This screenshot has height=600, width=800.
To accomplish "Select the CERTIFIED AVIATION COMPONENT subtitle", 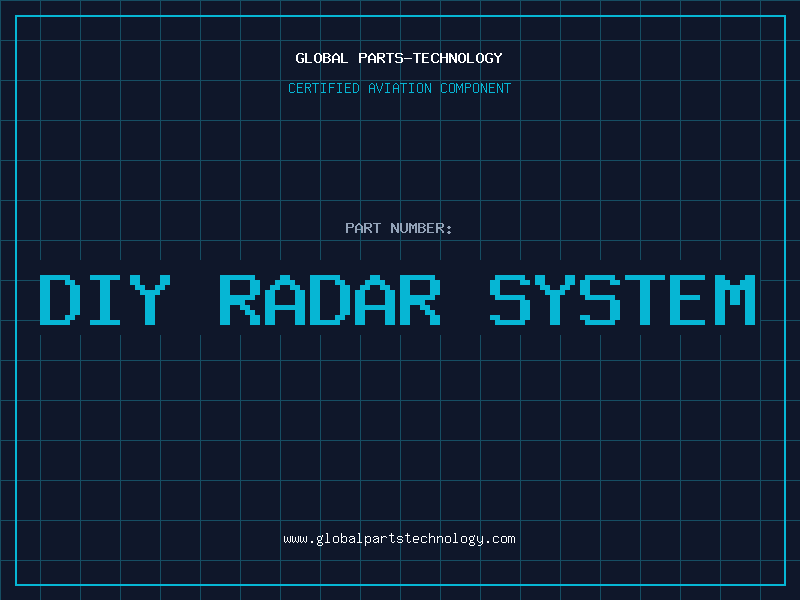I will point(399,88).
